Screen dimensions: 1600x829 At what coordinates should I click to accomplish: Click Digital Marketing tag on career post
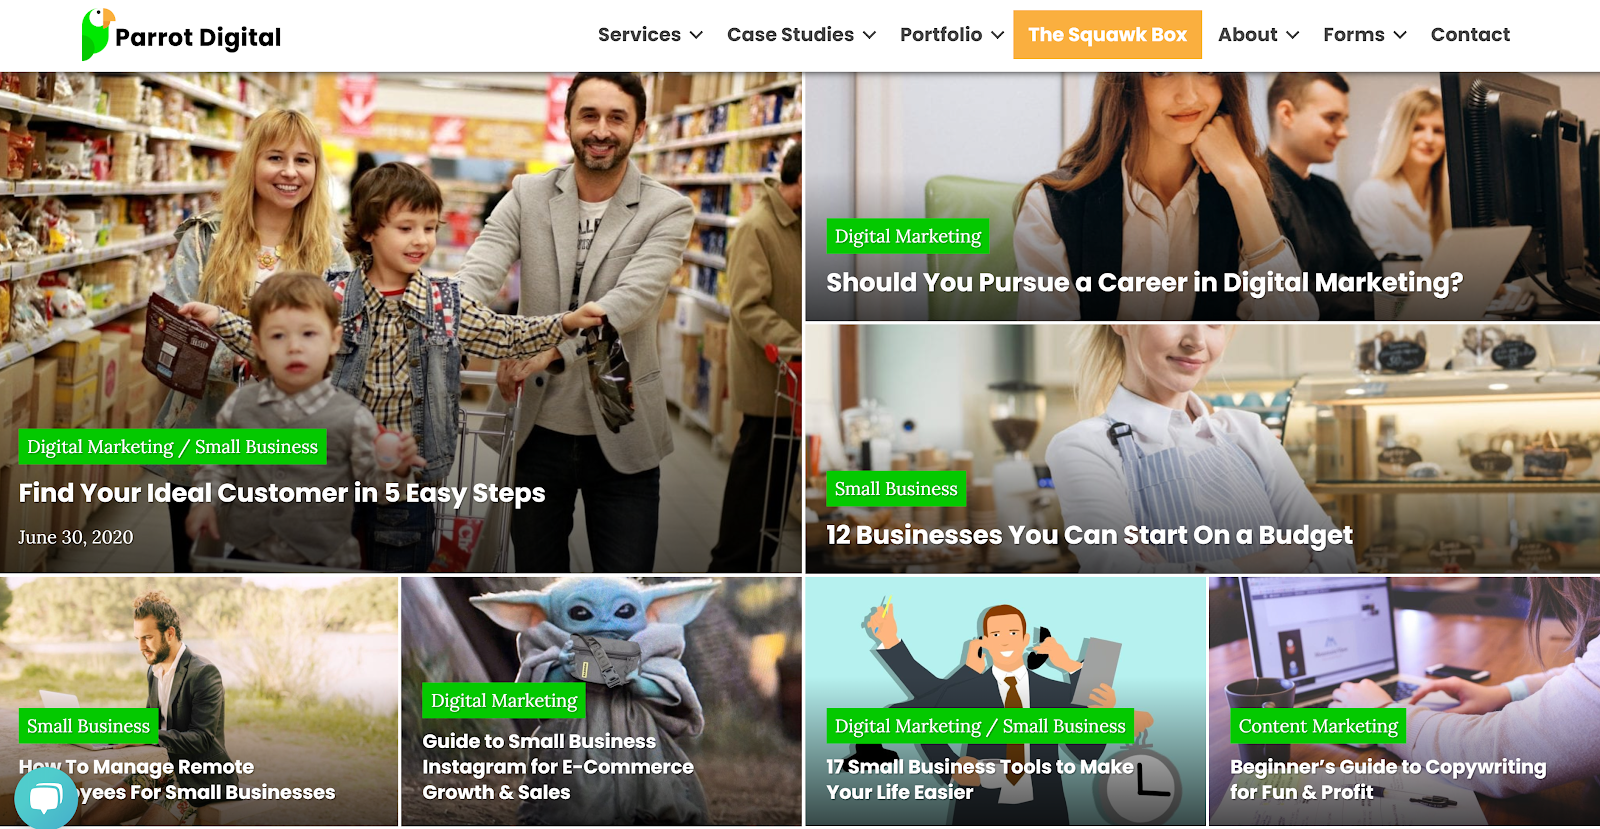(x=908, y=236)
